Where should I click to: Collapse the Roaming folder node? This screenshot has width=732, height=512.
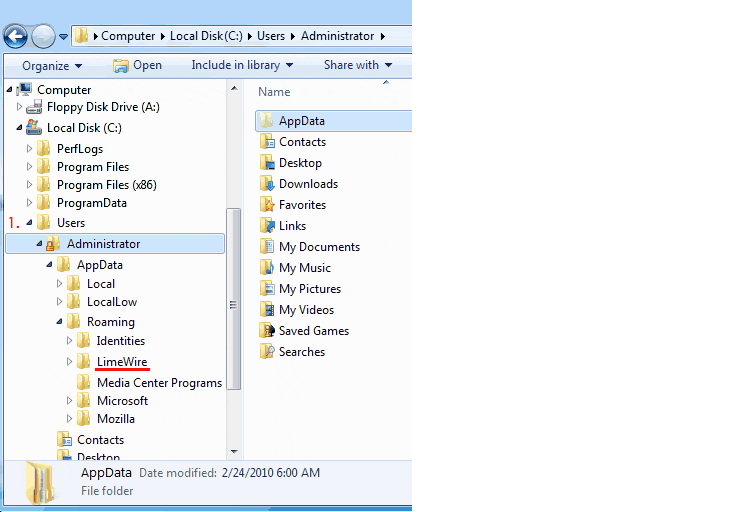[x=59, y=322]
